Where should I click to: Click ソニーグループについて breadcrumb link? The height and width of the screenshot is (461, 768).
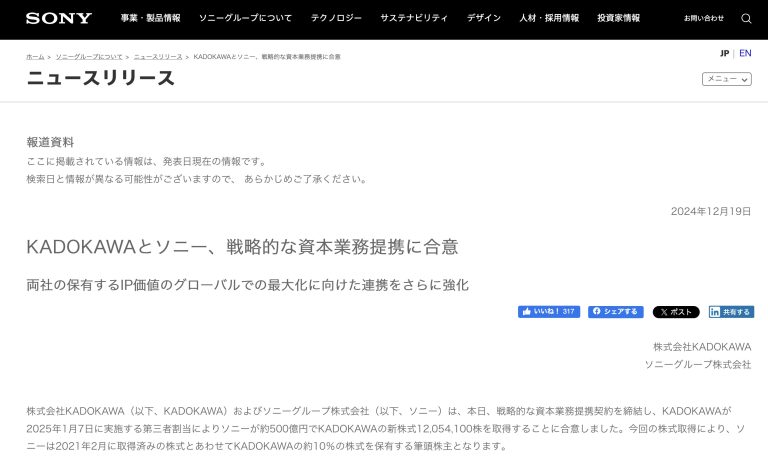pos(90,57)
